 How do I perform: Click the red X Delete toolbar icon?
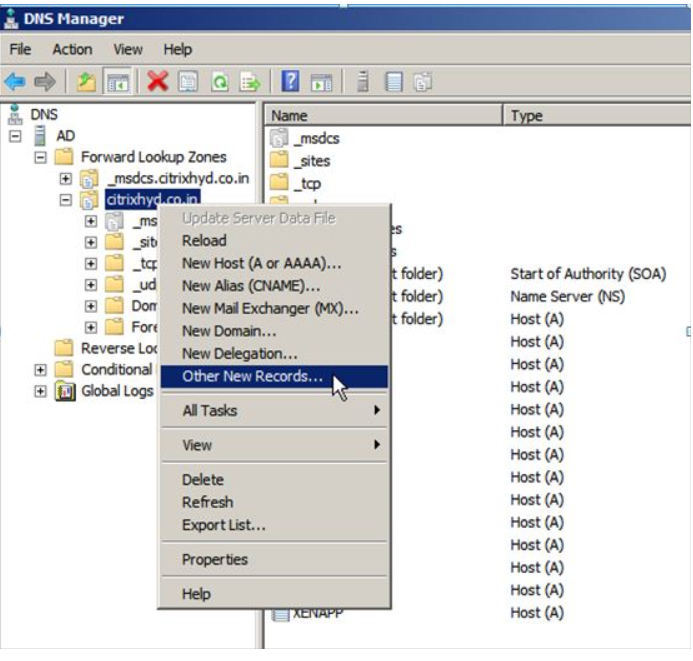157,82
